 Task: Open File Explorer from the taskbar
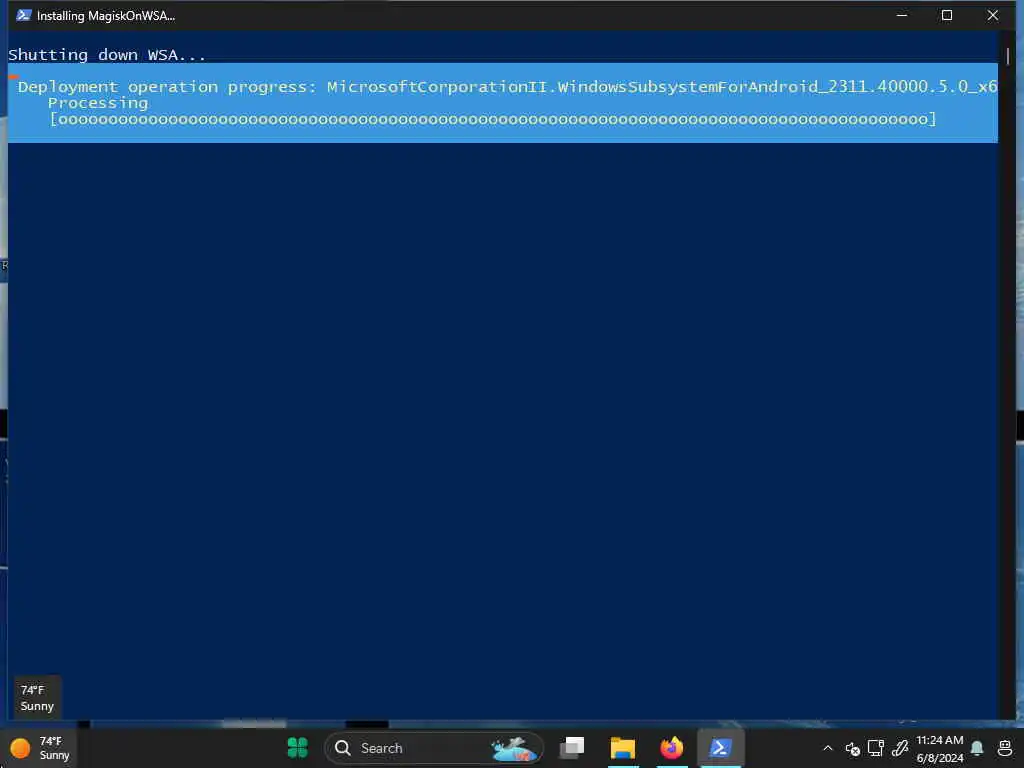622,748
